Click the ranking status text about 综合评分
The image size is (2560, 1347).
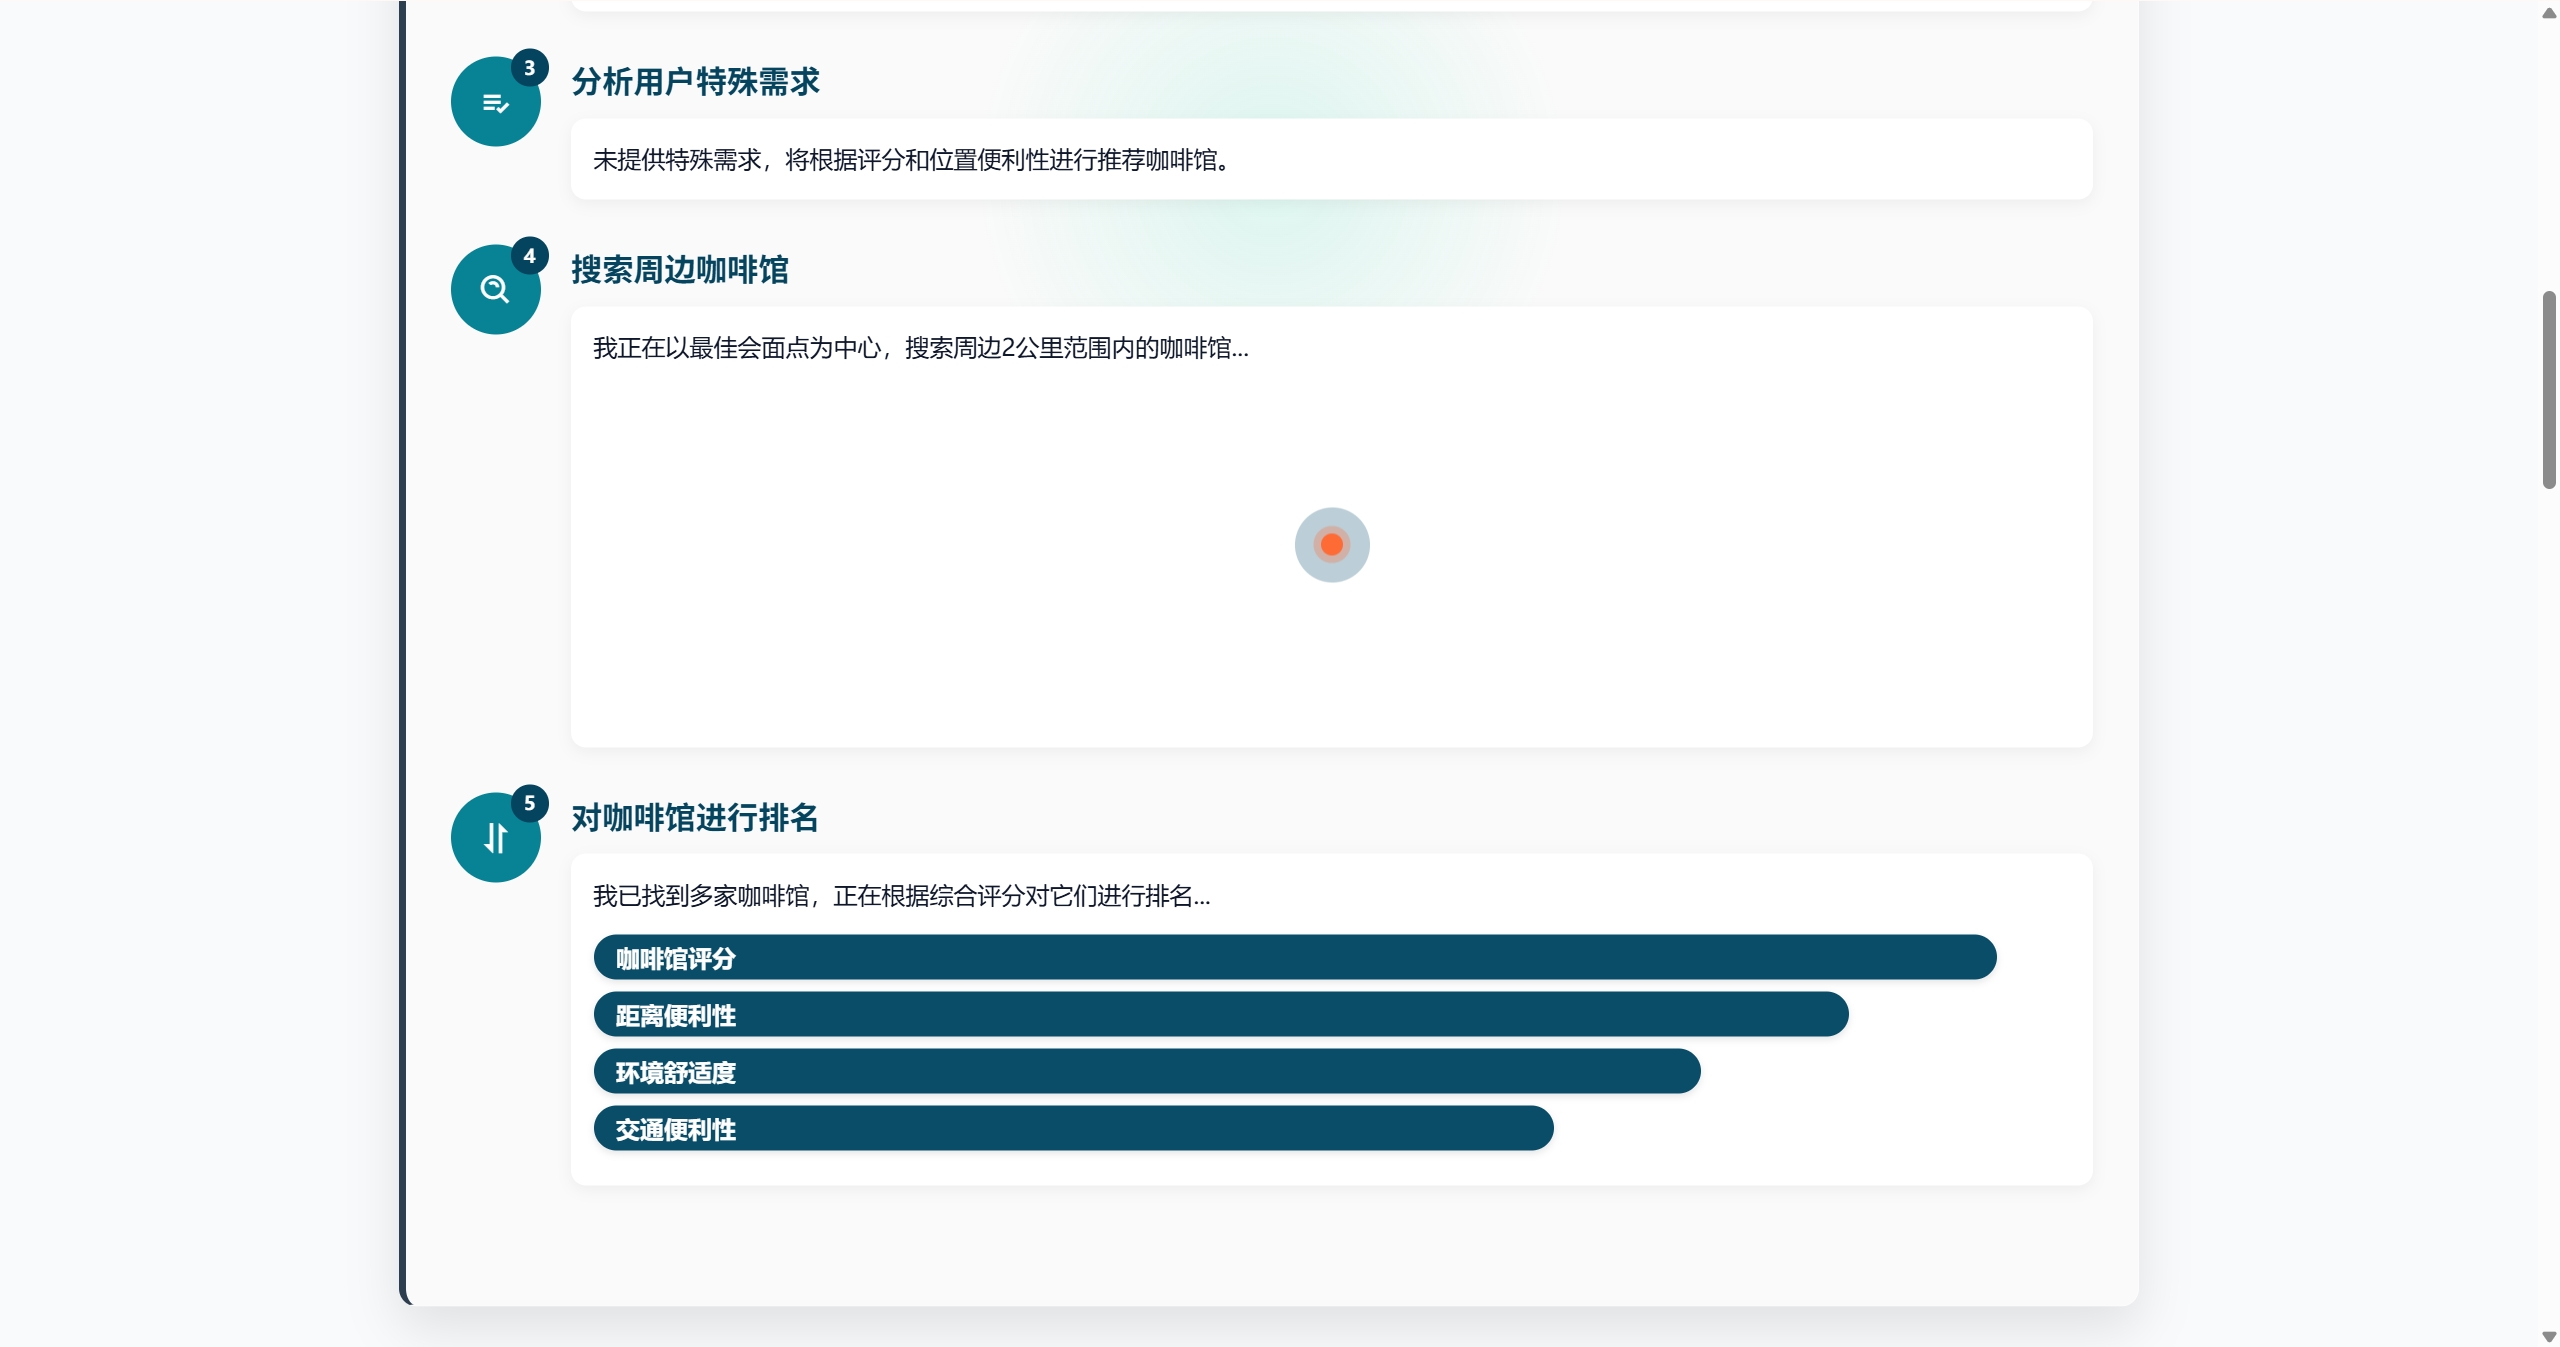pyautogui.click(x=900, y=896)
